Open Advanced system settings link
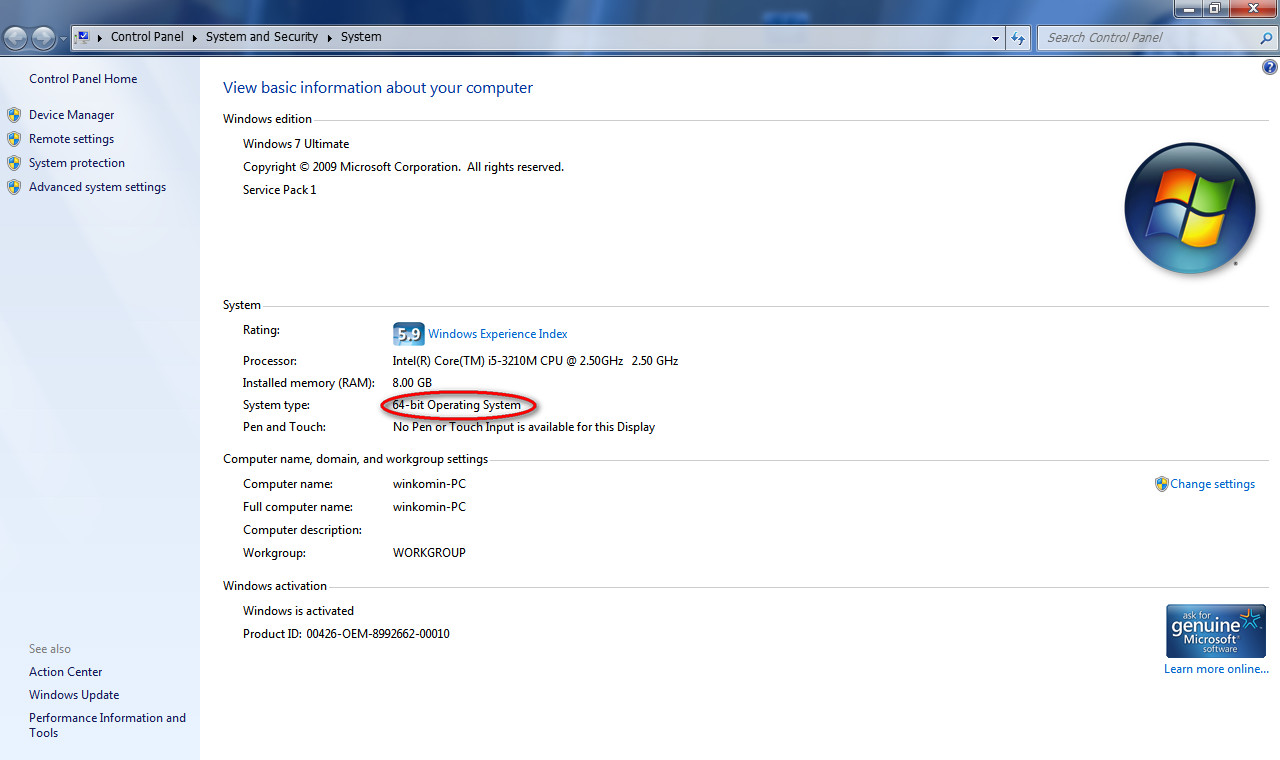The width and height of the screenshot is (1280, 760). click(x=97, y=187)
